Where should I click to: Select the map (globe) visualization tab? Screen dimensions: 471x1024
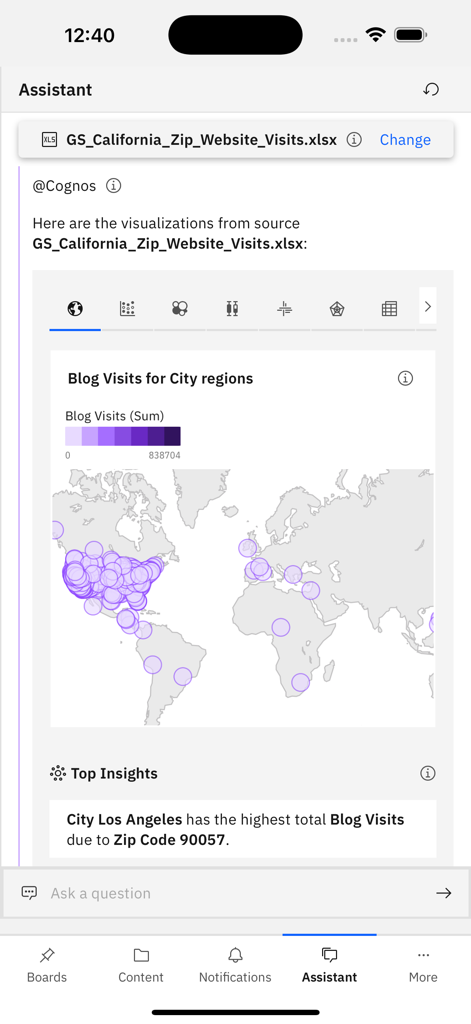75,308
